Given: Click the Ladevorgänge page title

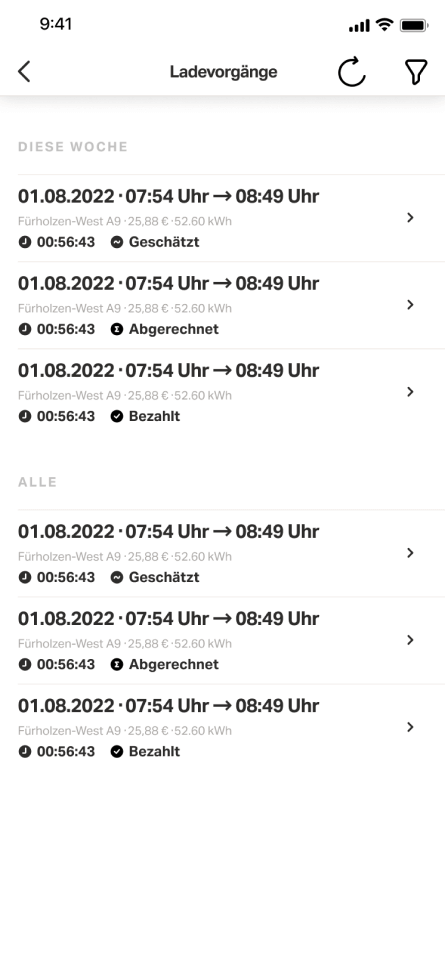Looking at the screenshot, I should (223, 72).
